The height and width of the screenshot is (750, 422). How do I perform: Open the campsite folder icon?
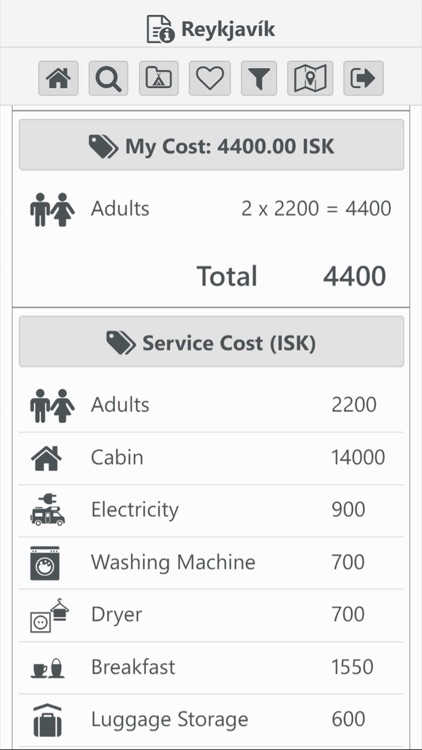point(159,78)
